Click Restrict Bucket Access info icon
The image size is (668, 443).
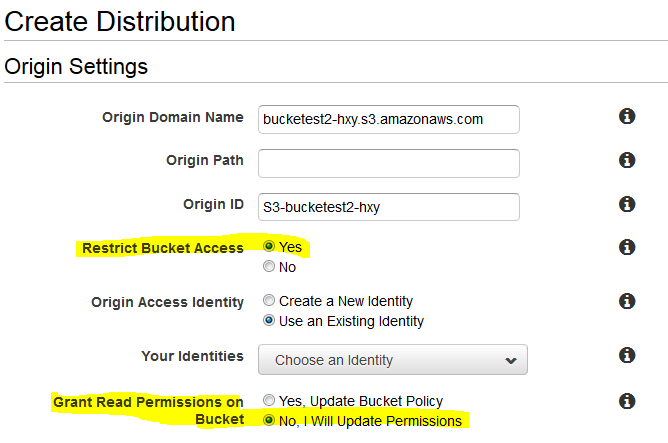tap(627, 247)
